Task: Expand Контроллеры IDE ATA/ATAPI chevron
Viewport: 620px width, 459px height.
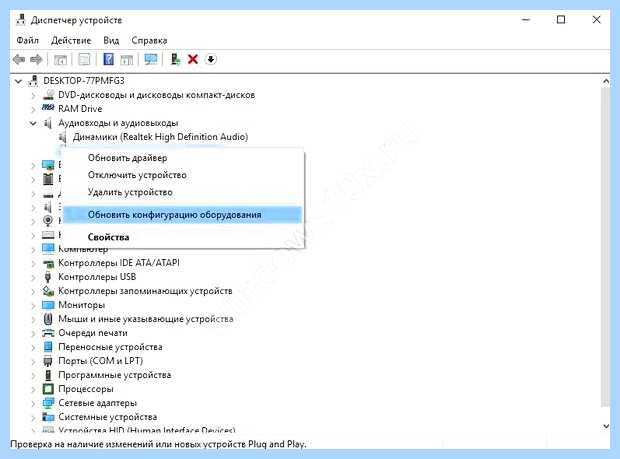Action: coord(34,263)
